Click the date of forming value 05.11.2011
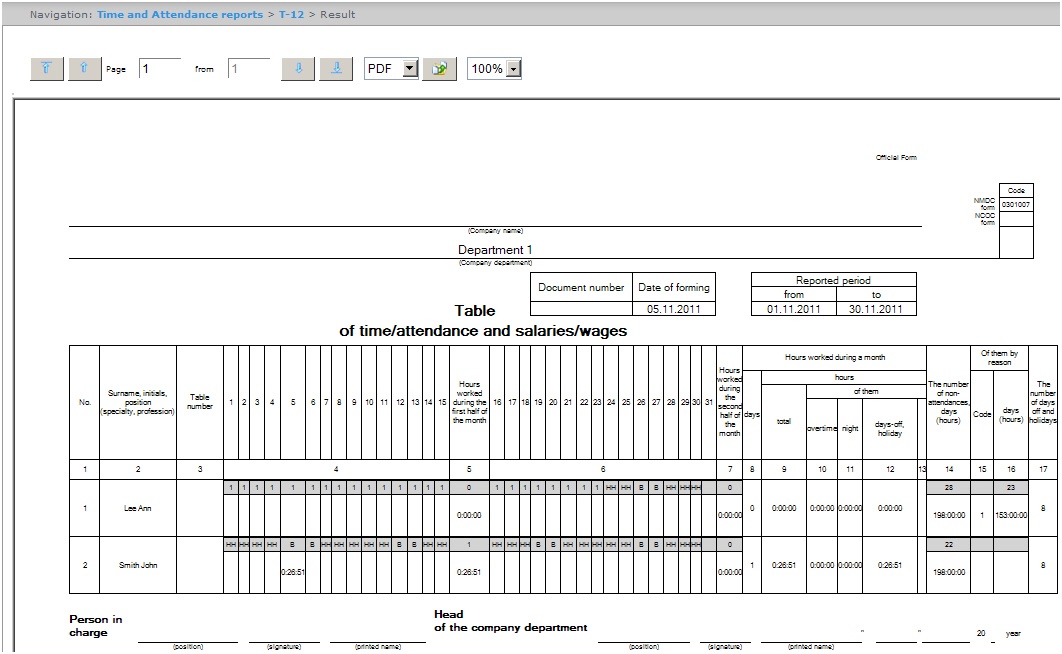This screenshot has width=1062, height=654. coord(674,309)
